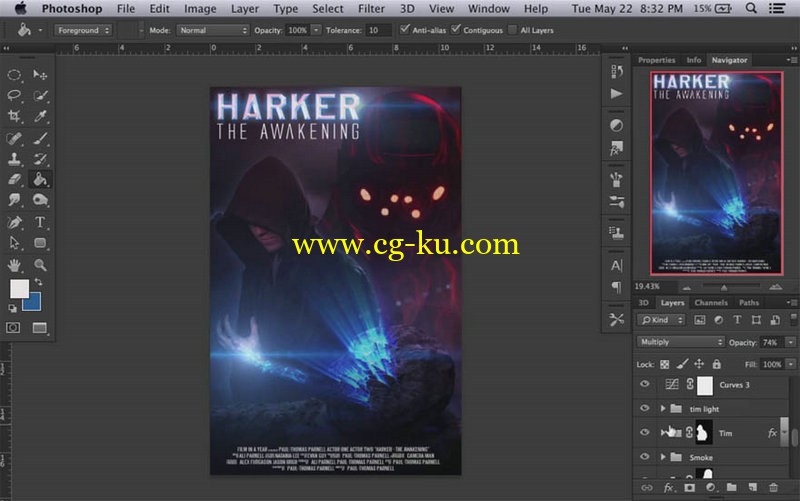This screenshot has height=501, width=800.
Task: Select the Eraser tool
Action: pyautogui.click(x=14, y=179)
